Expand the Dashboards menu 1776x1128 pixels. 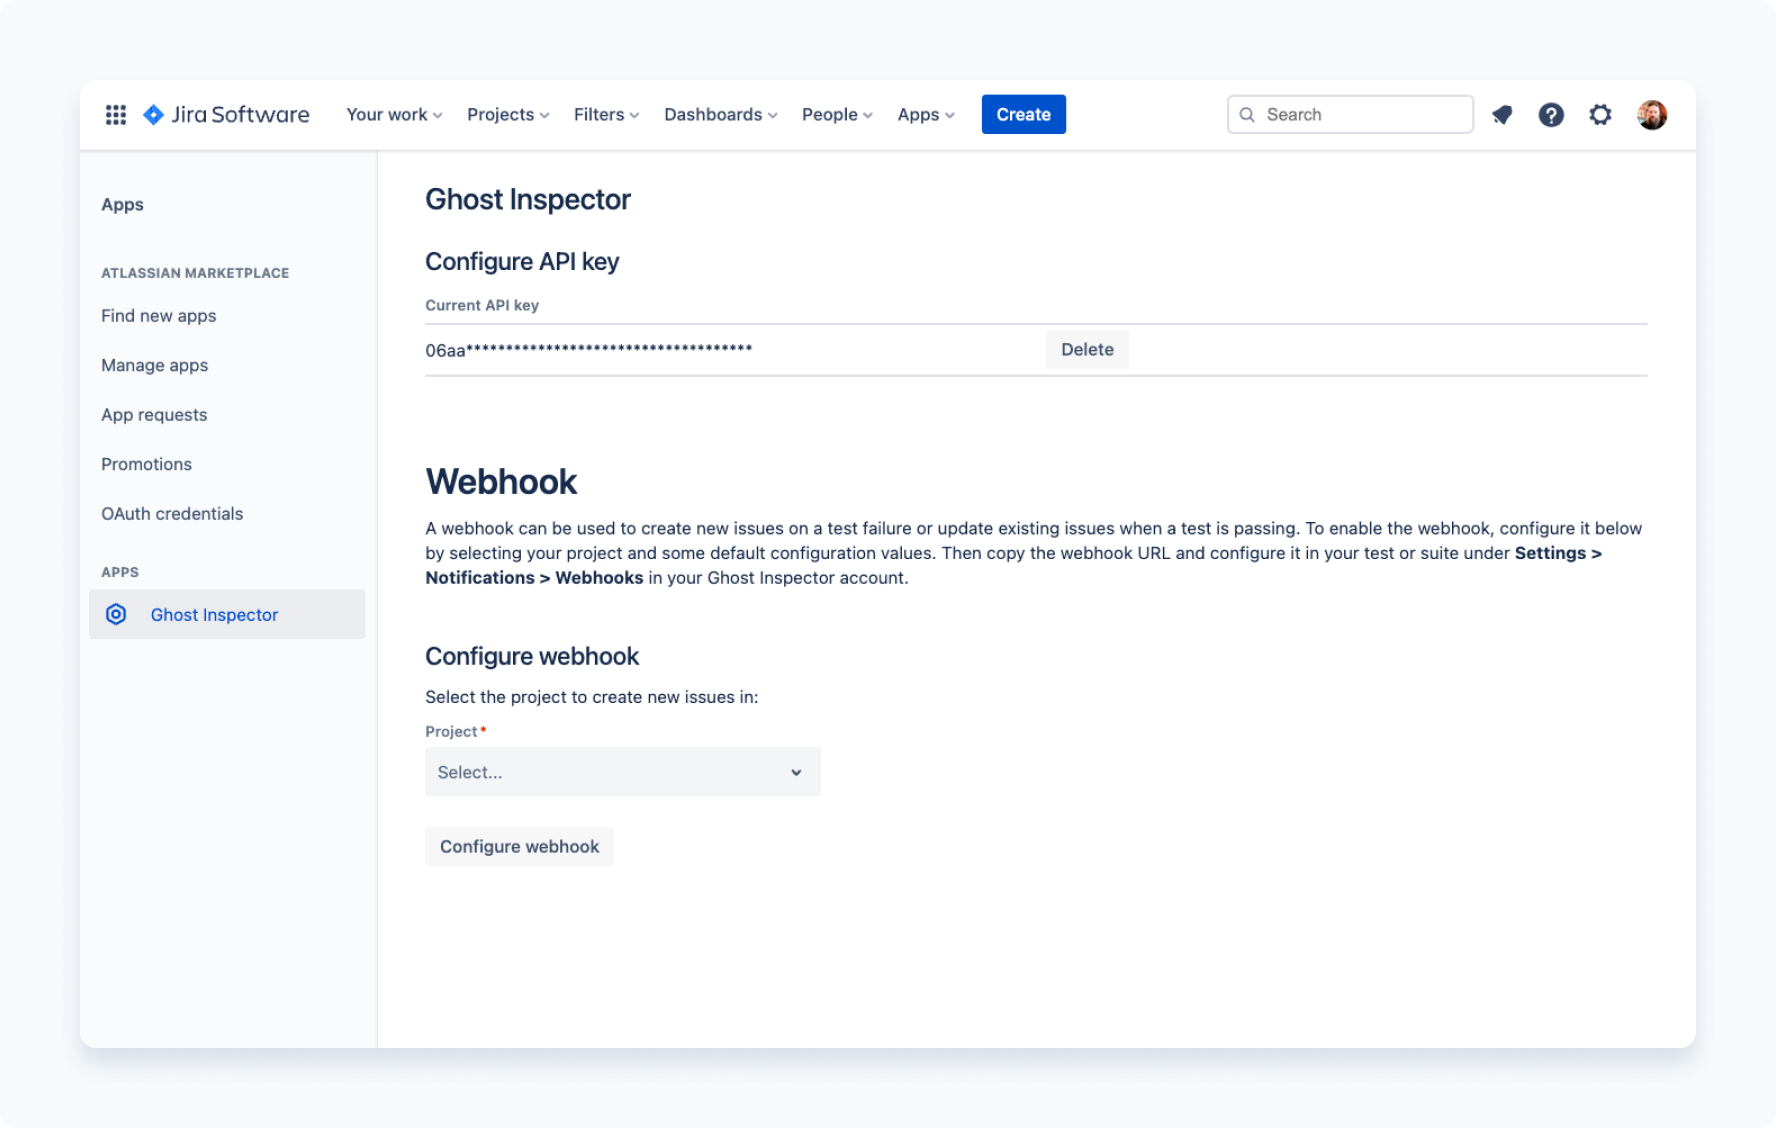tap(719, 114)
